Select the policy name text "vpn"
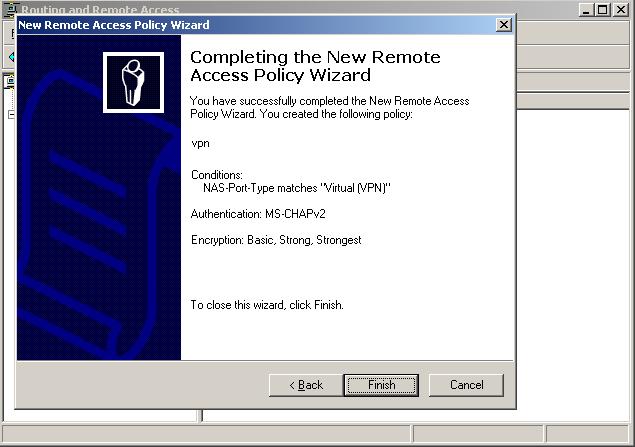 (200, 144)
